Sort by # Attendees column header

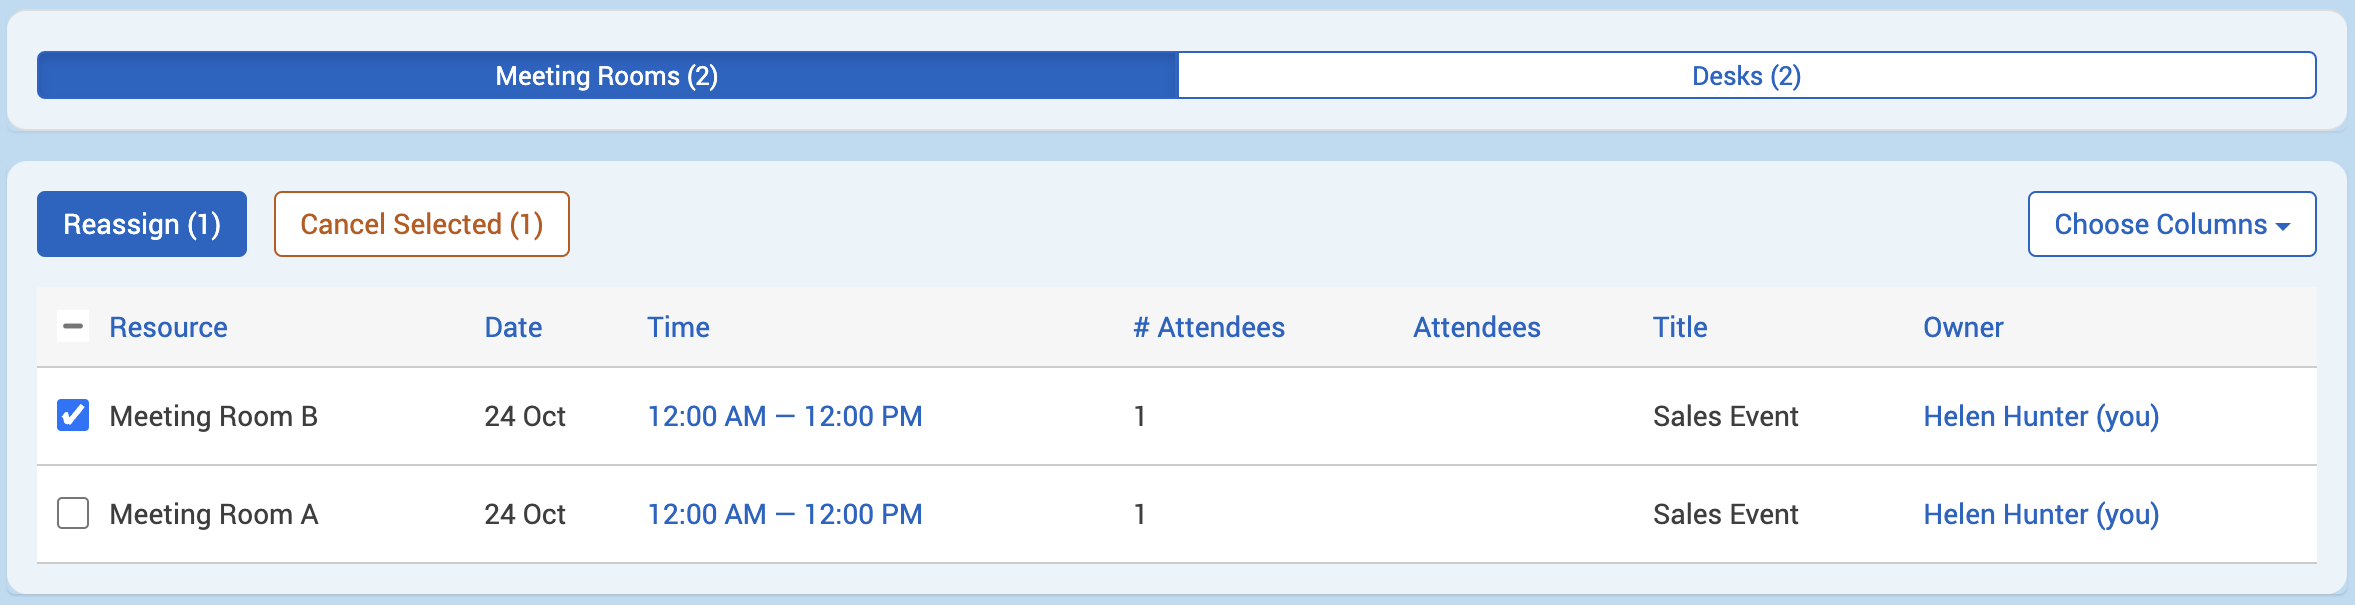(x=1208, y=327)
